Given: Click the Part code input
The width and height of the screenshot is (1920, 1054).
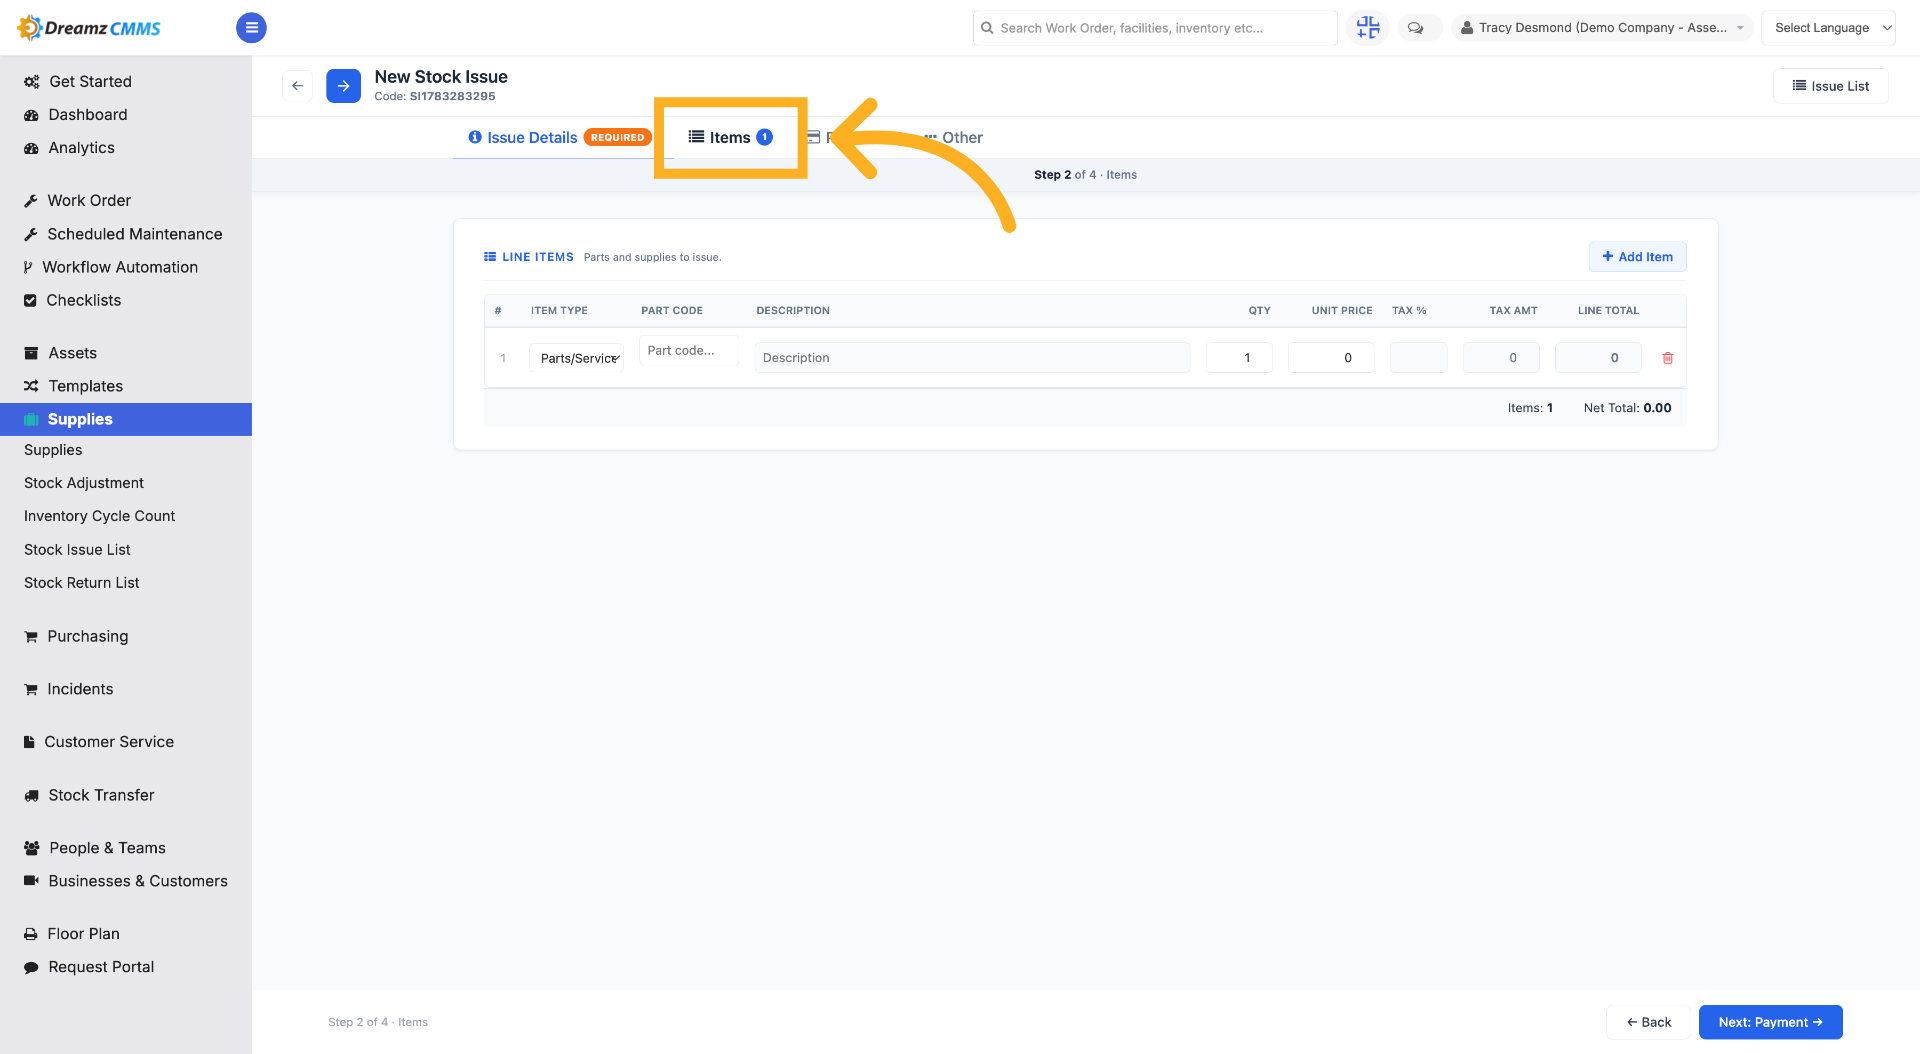Looking at the screenshot, I should [x=689, y=351].
